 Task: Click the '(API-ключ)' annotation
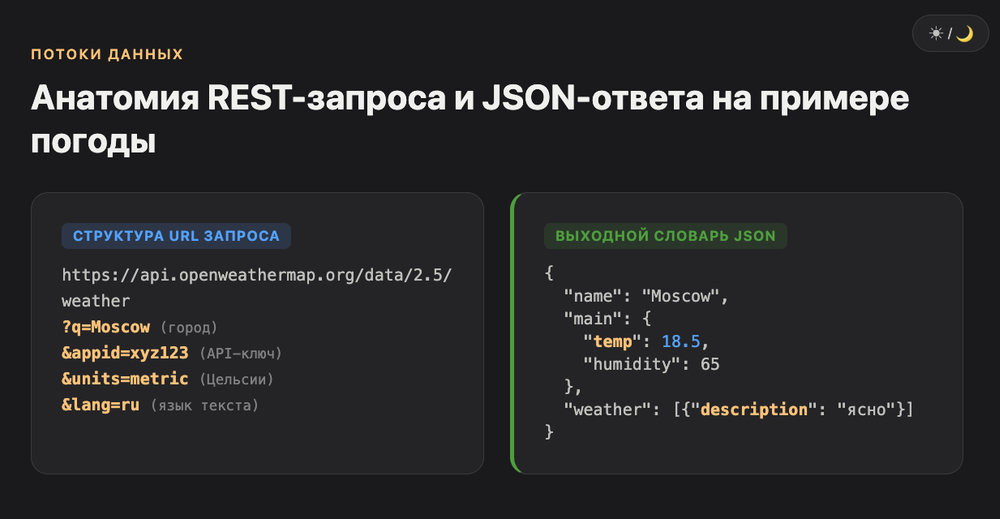tap(240, 354)
